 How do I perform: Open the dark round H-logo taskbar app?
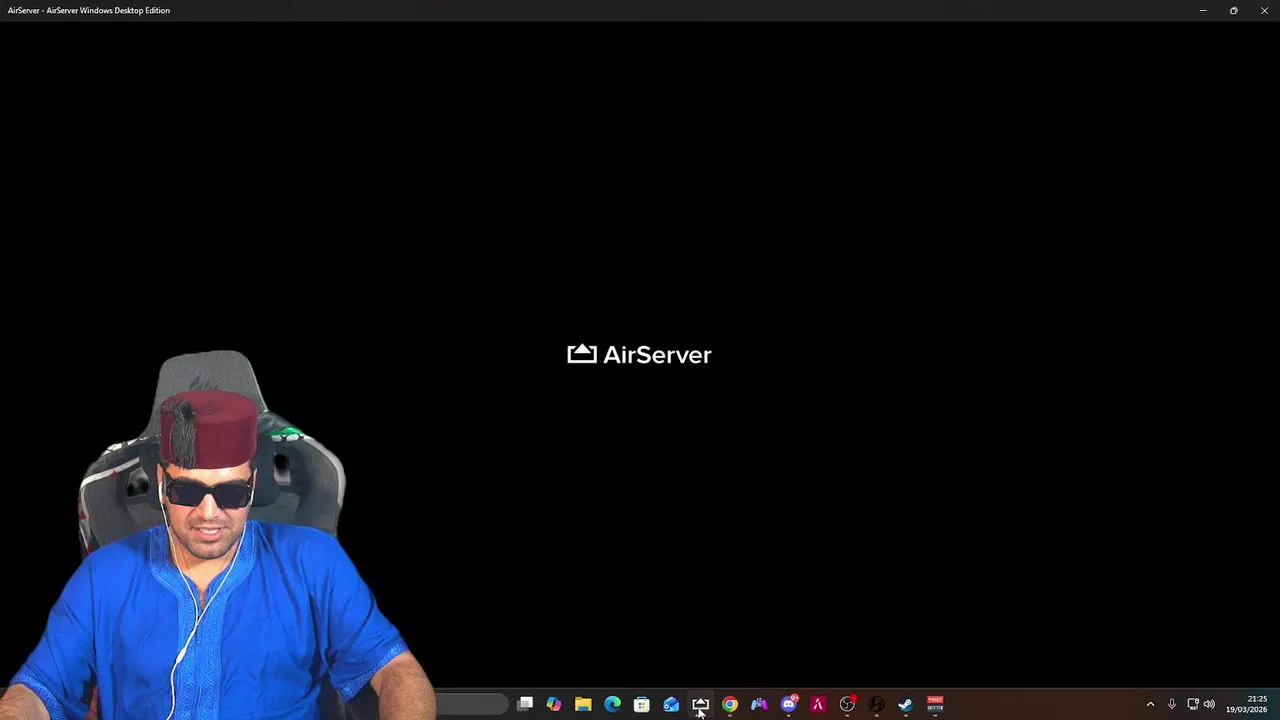click(x=876, y=704)
